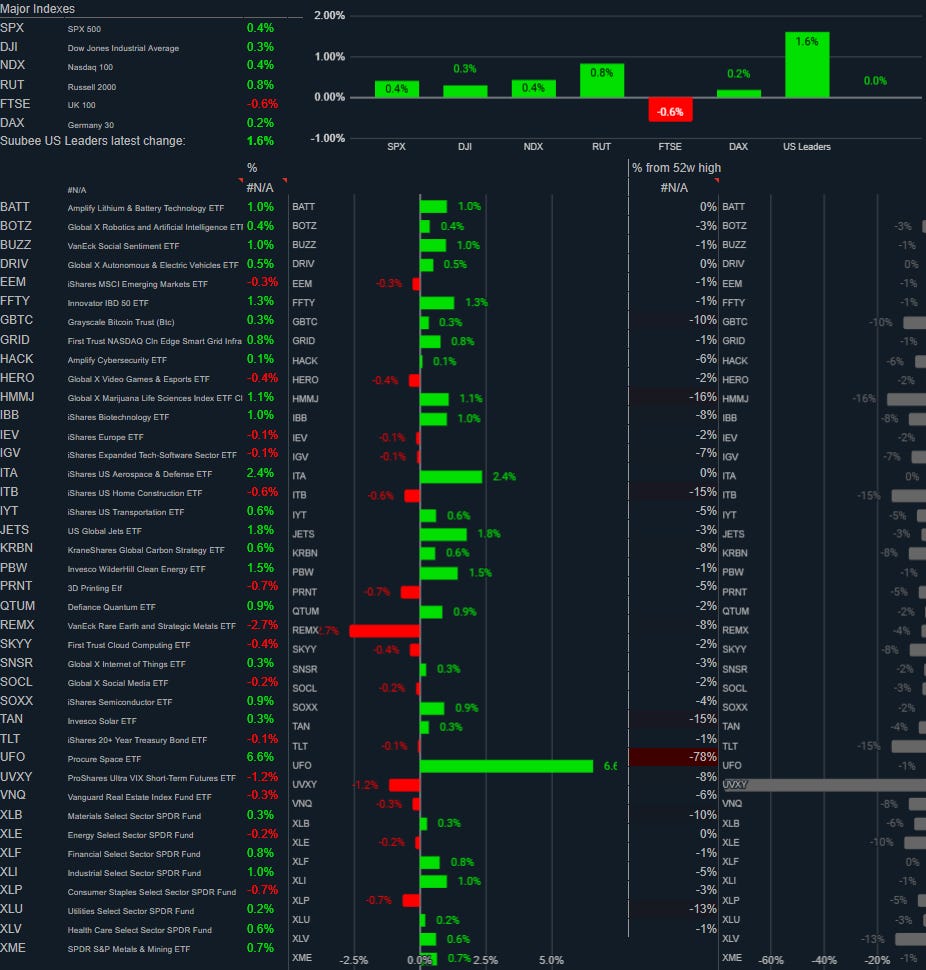Viewport: 926px width, 970px height.
Task: Click "VanEck Rare Earth and Strategic Metals ETF"
Action: click(152, 627)
